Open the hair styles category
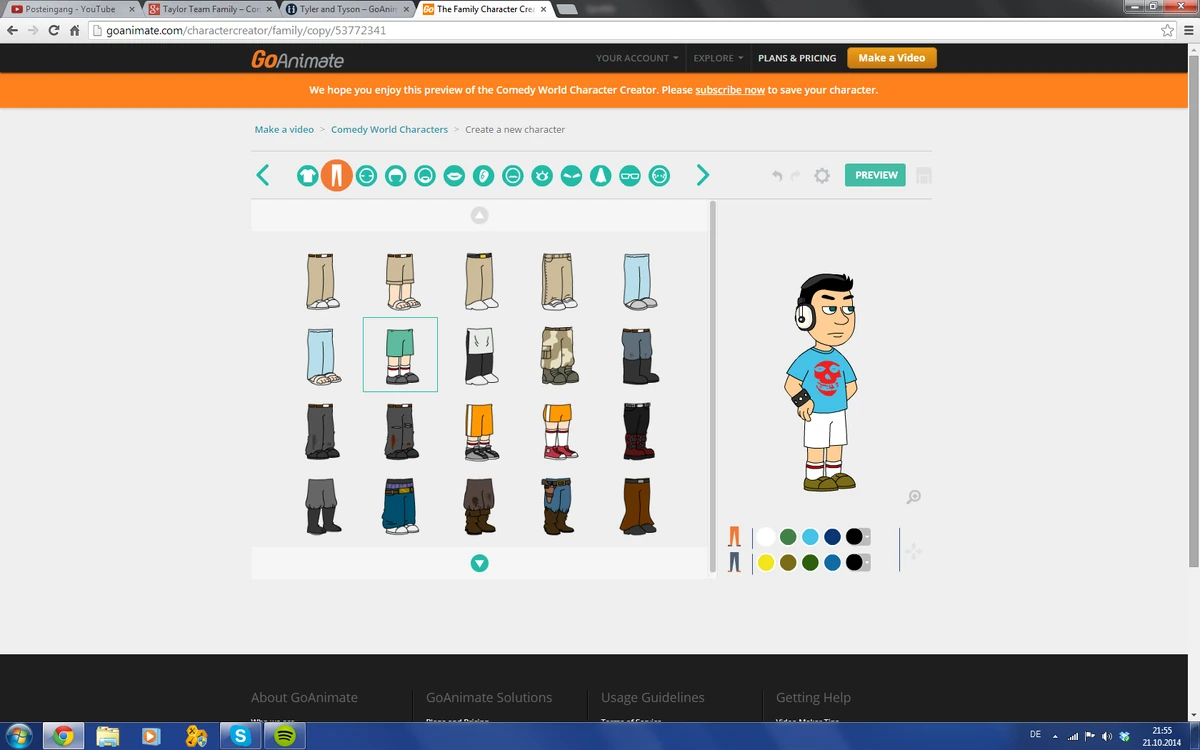Screen dimensions: 1200x750 pyautogui.click(x=396, y=175)
